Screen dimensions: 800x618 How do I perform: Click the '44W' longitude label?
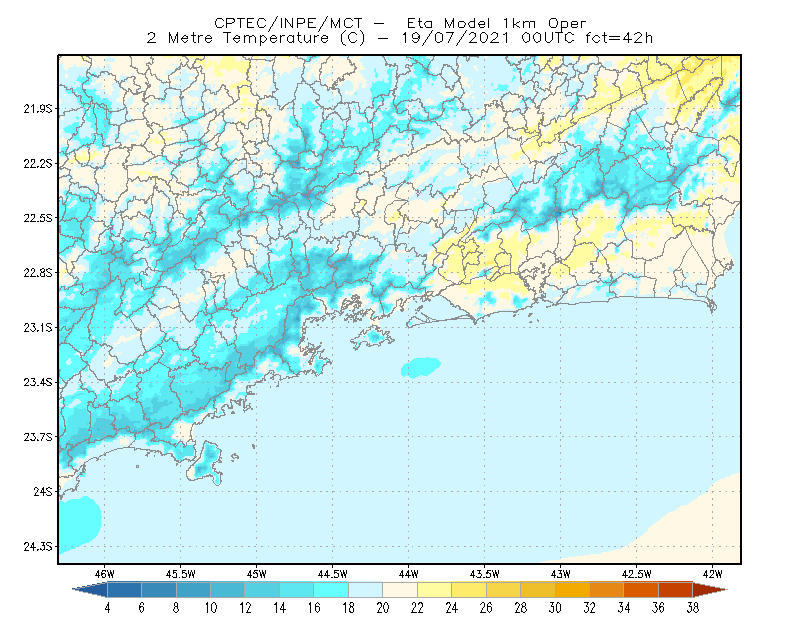coord(409,574)
